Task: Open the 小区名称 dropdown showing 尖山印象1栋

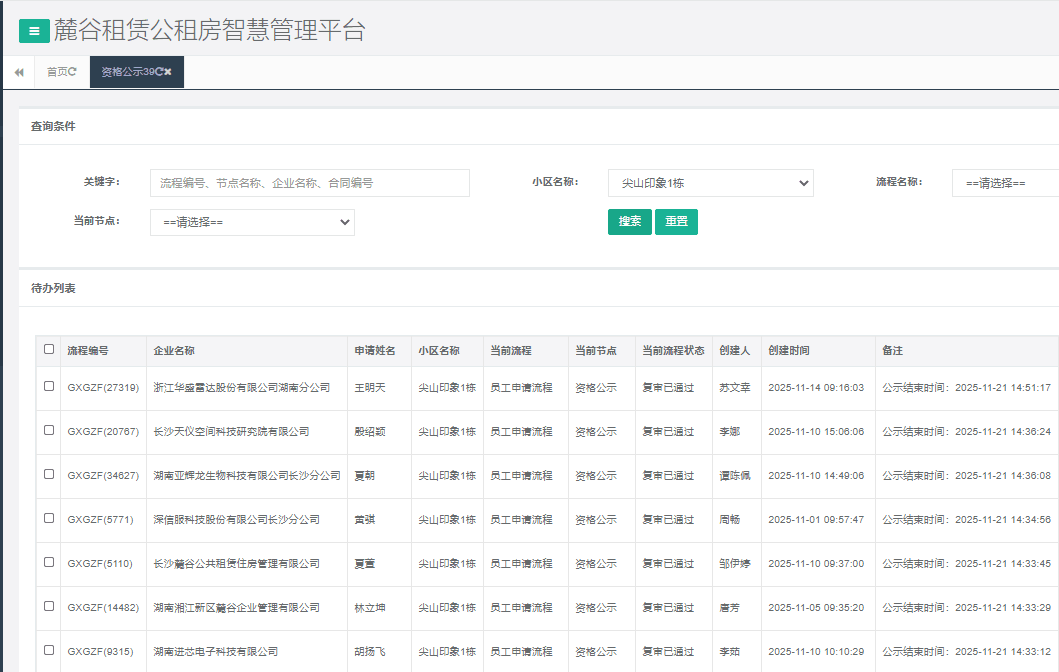Action: tap(710, 183)
